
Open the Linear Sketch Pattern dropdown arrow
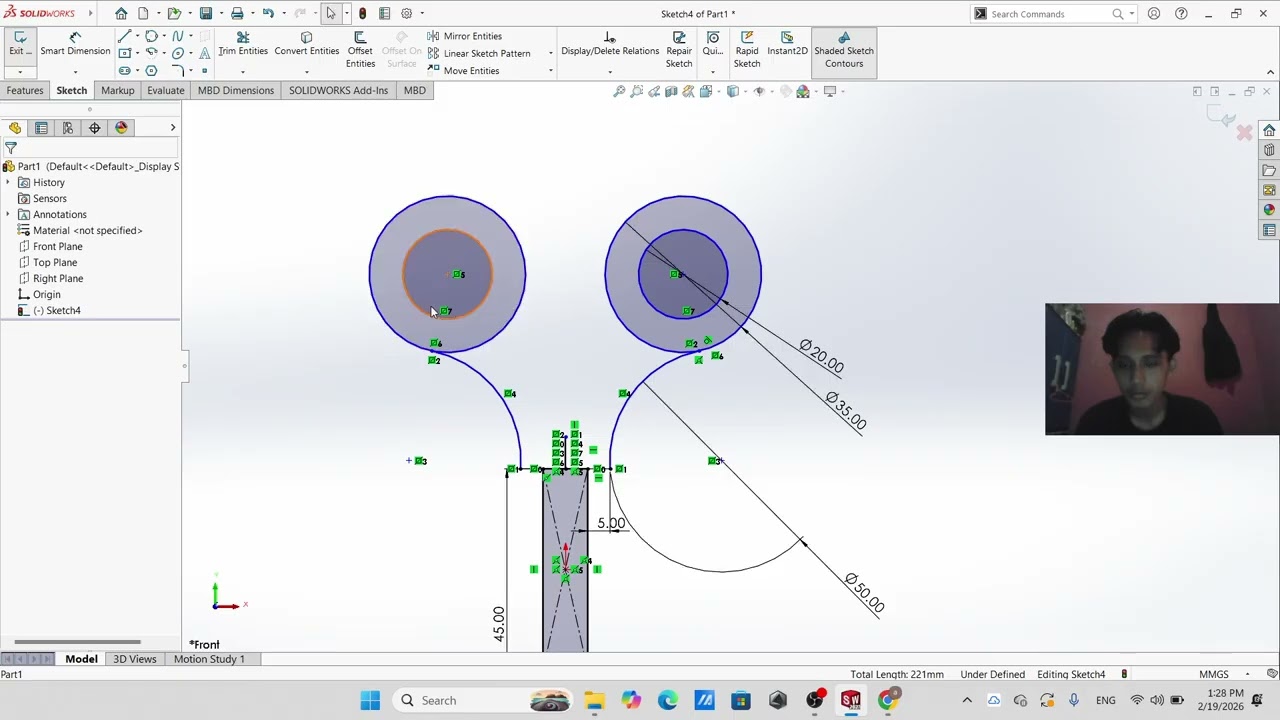(x=550, y=53)
